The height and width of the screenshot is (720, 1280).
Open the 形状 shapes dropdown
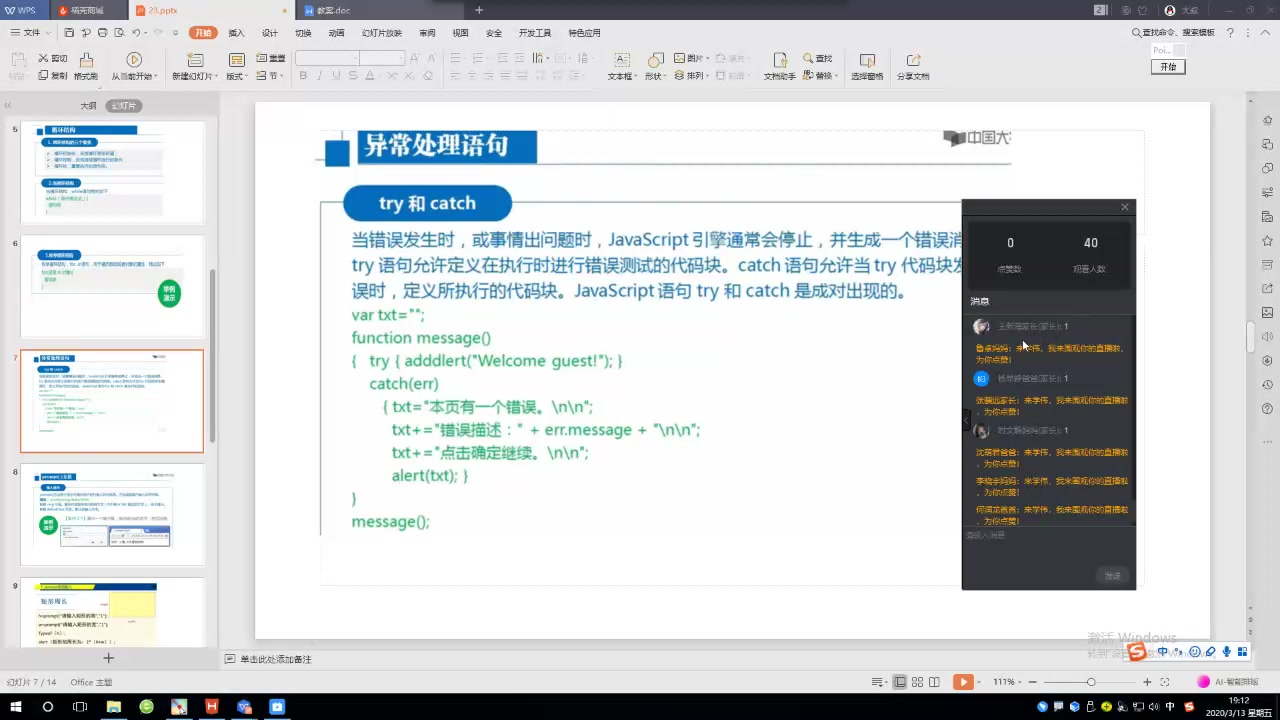pyautogui.click(x=655, y=76)
